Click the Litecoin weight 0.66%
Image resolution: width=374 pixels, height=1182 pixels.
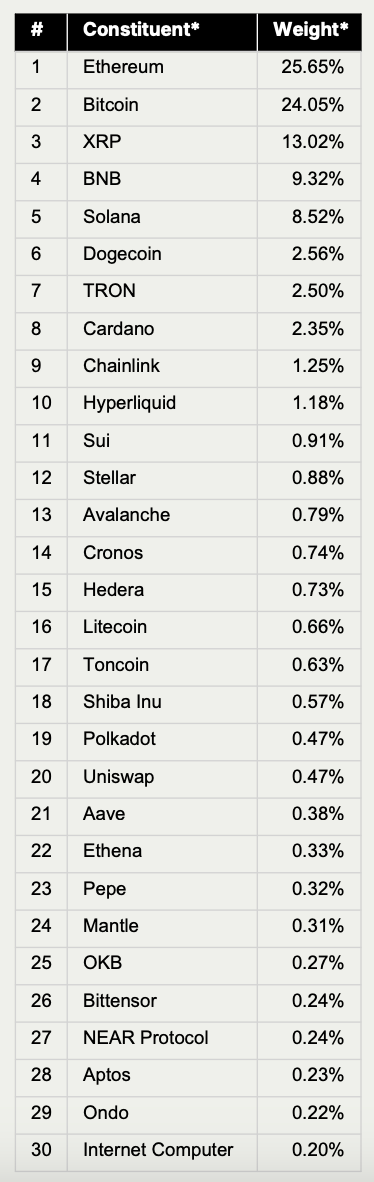point(318,627)
